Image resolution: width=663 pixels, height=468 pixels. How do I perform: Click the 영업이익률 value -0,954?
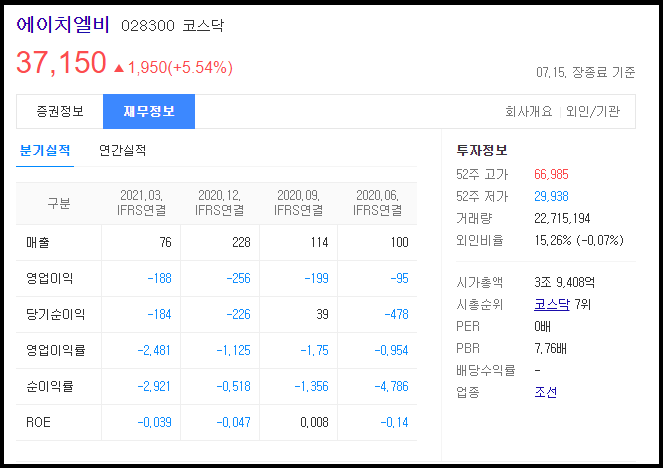coord(392,350)
